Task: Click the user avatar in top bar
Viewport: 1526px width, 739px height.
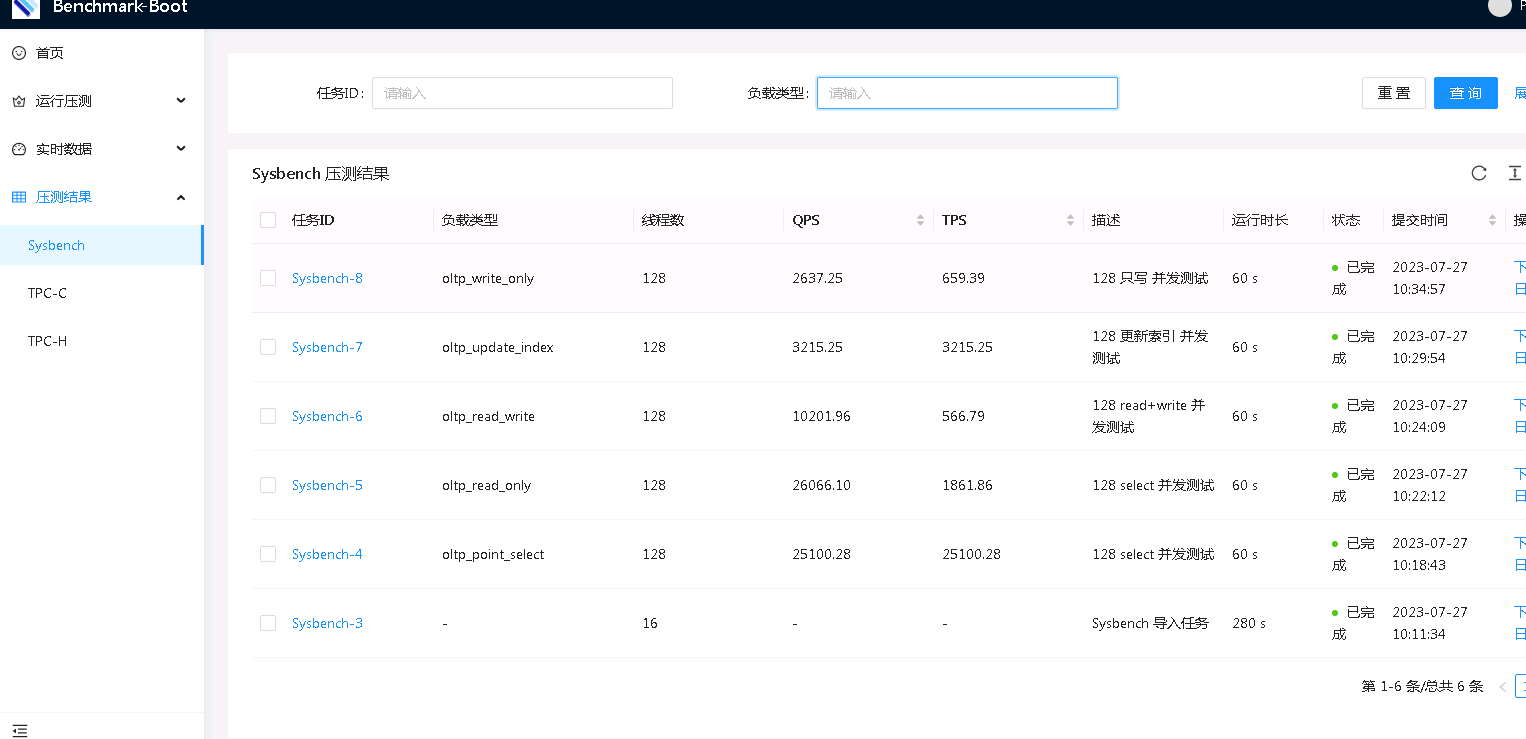Action: point(1499,7)
